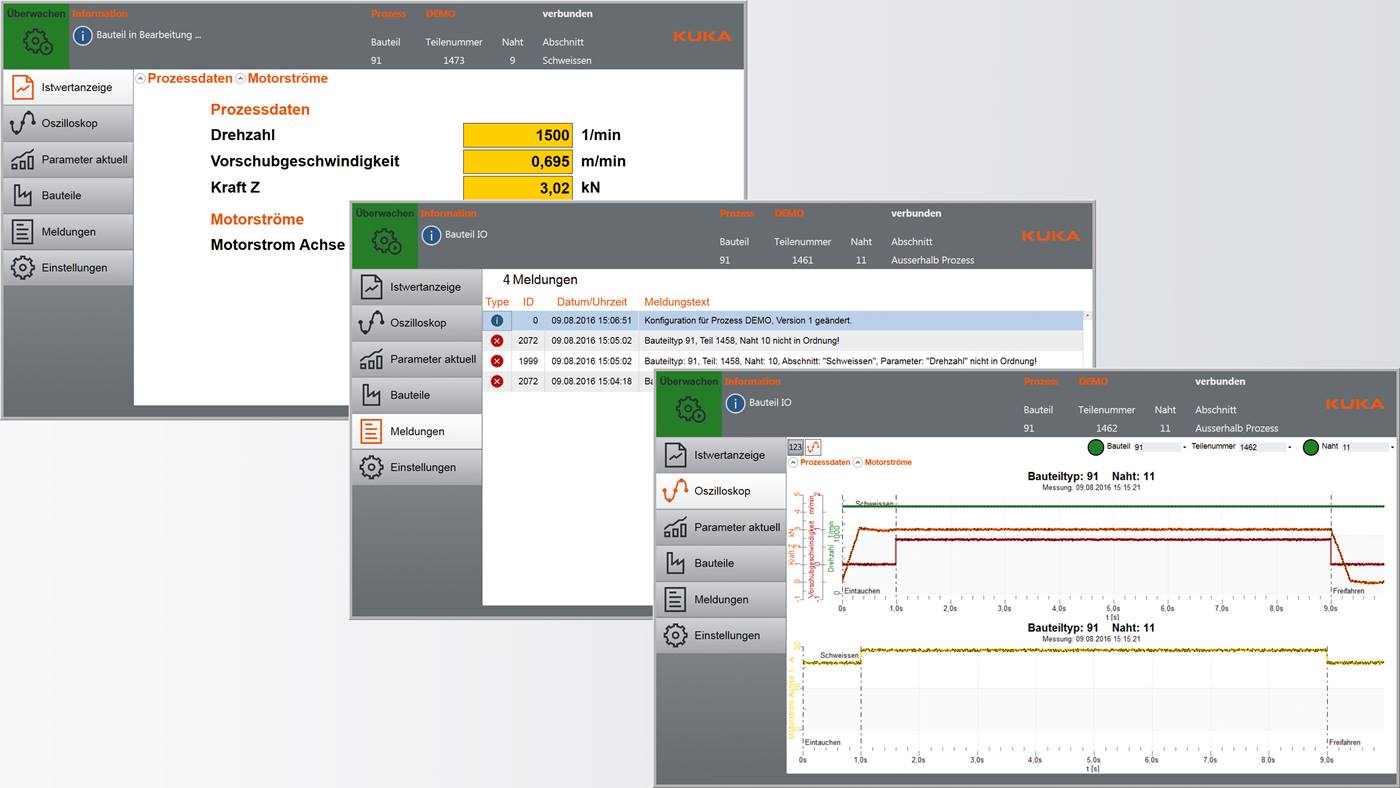Screen dimensions: 1400x788
Task: Toggle the green indicator next to Bauteil 91
Action: (x=1095, y=447)
